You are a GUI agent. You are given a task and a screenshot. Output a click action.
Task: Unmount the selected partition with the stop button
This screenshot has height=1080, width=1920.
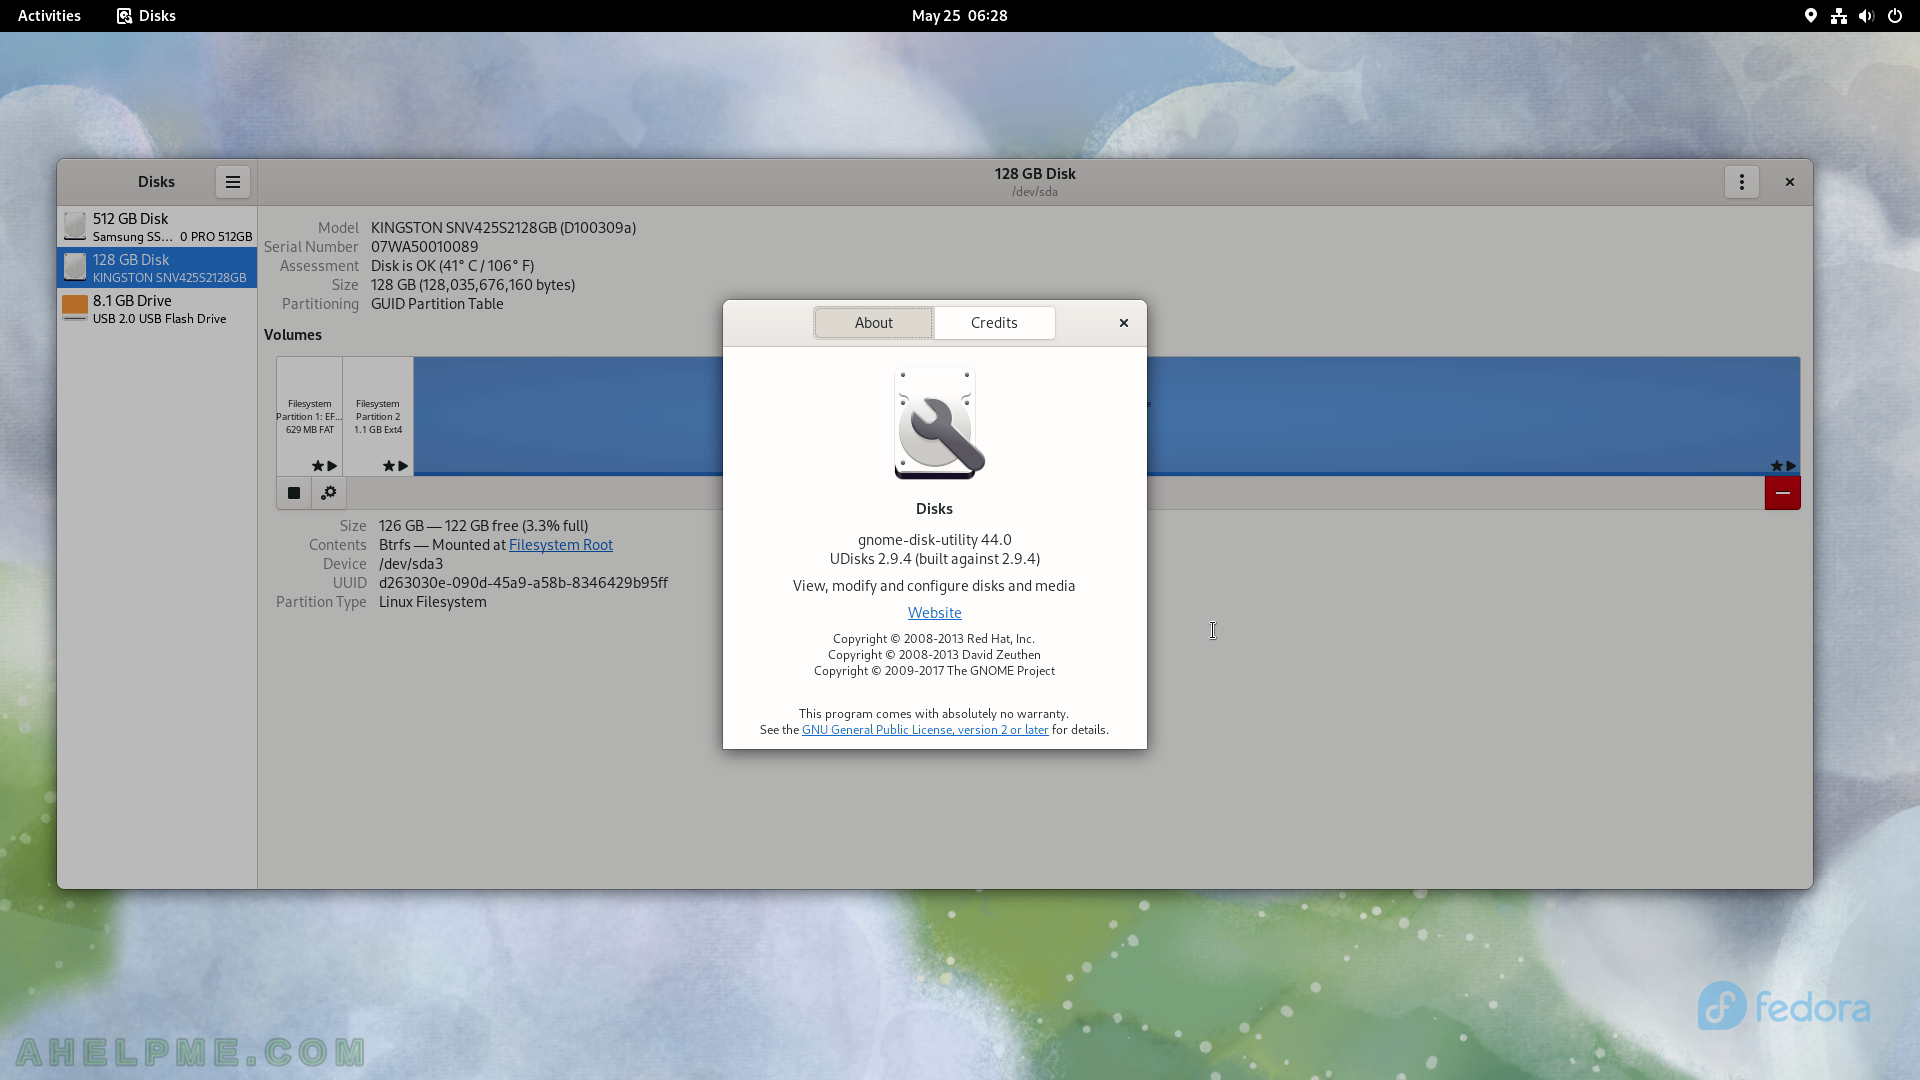(x=294, y=493)
